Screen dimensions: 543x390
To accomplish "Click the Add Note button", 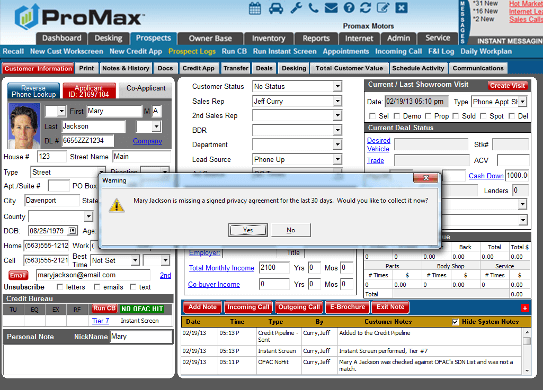I will click(x=202, y=307).
